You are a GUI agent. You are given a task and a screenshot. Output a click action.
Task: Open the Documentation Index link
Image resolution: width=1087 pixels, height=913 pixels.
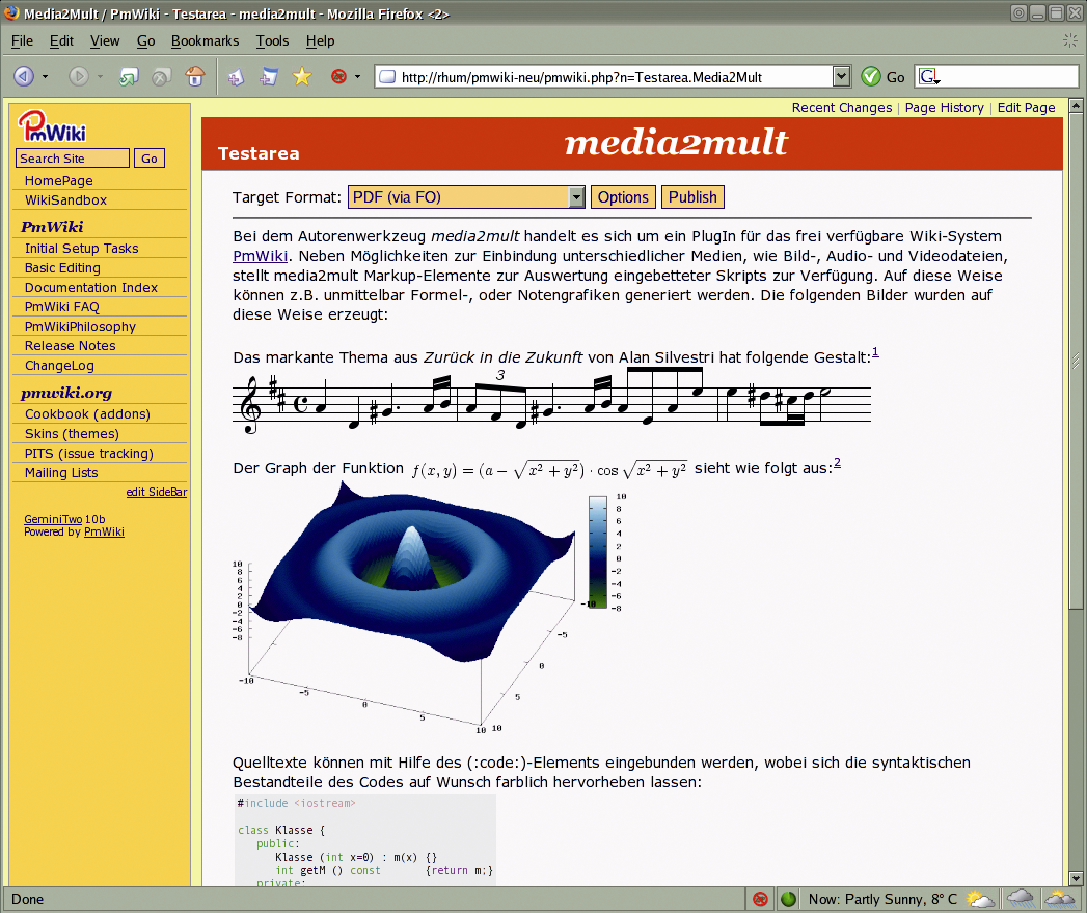(92, 287)
